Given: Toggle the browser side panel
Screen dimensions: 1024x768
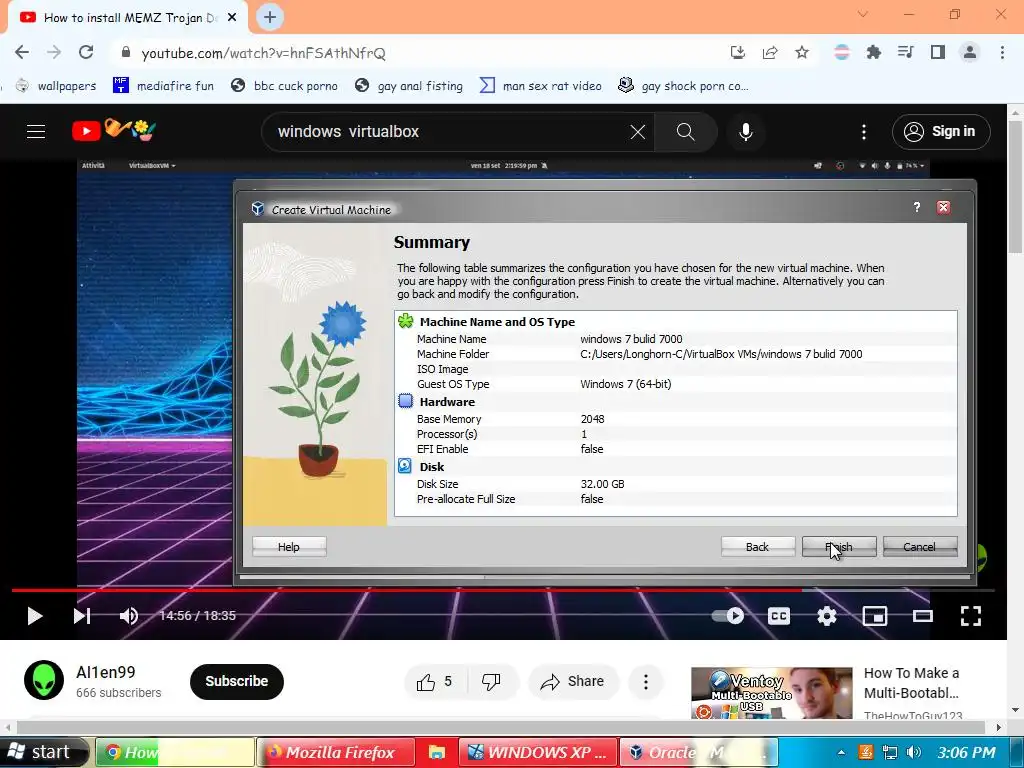Looking at the screenshot, I should tap(937, 53).
